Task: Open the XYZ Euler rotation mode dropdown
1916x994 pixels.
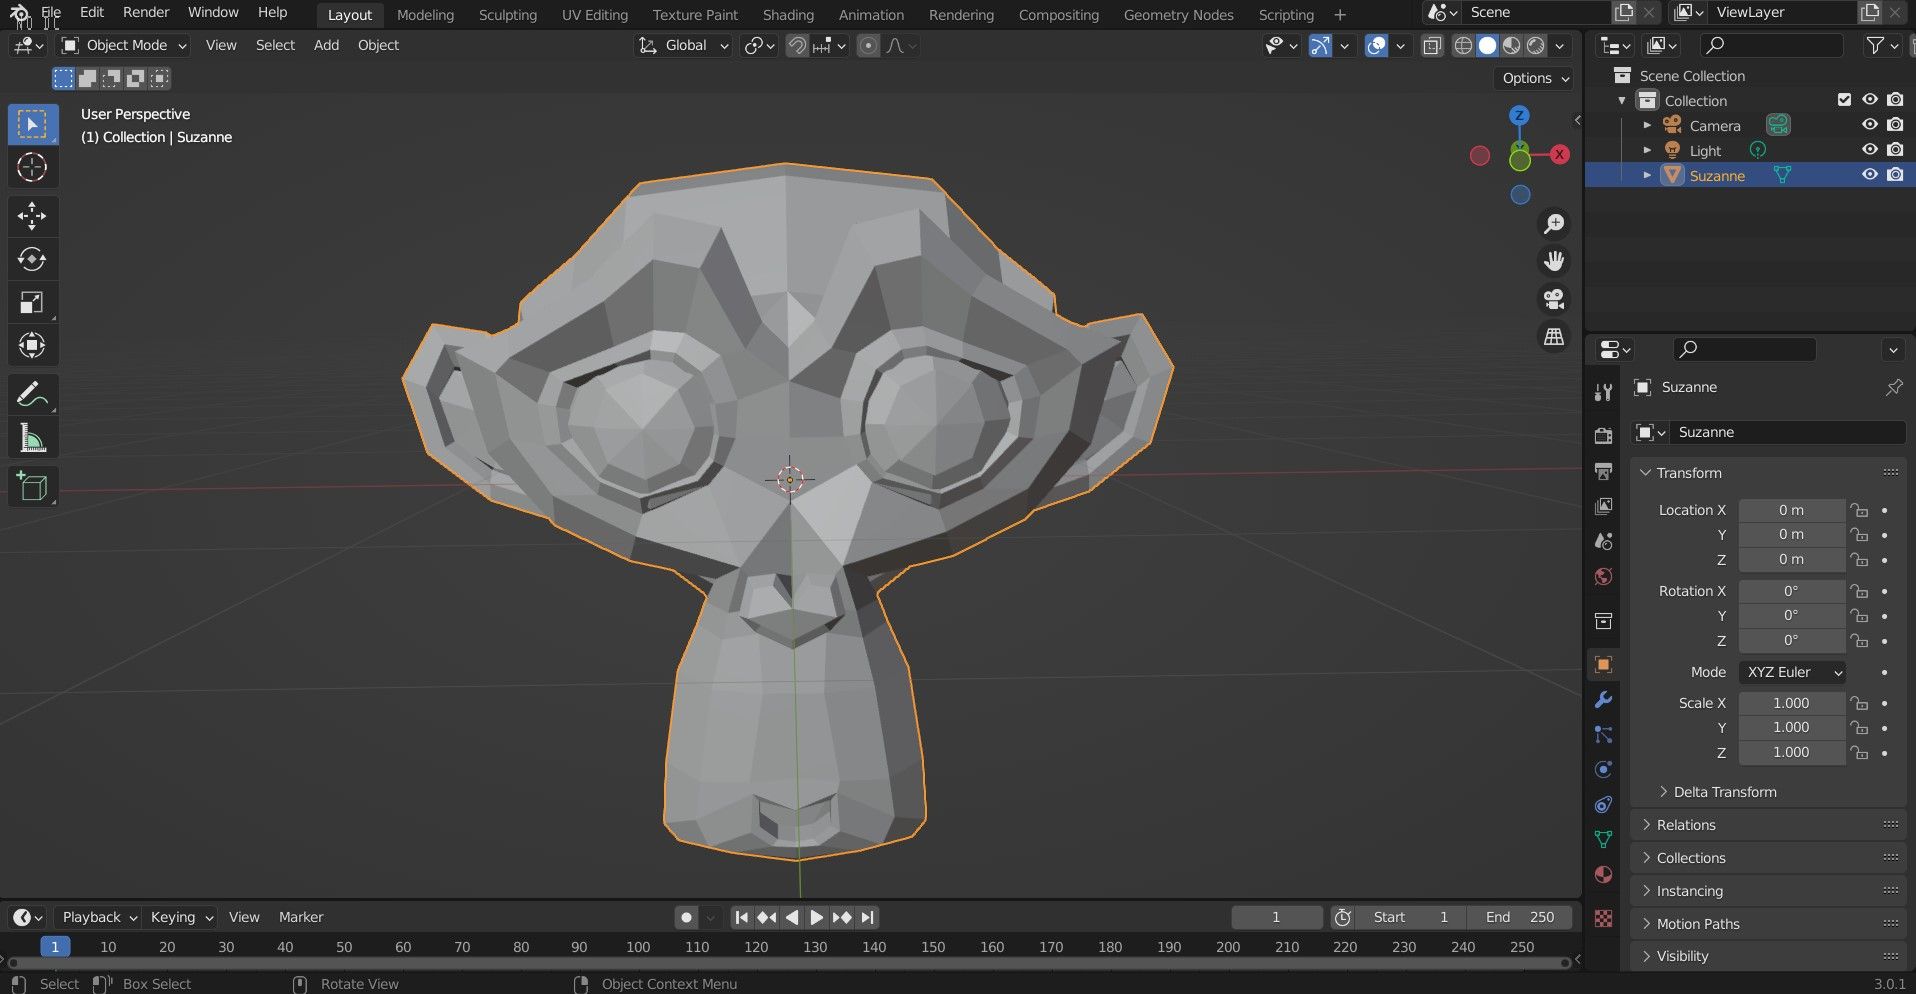Action: (1792, 672)
